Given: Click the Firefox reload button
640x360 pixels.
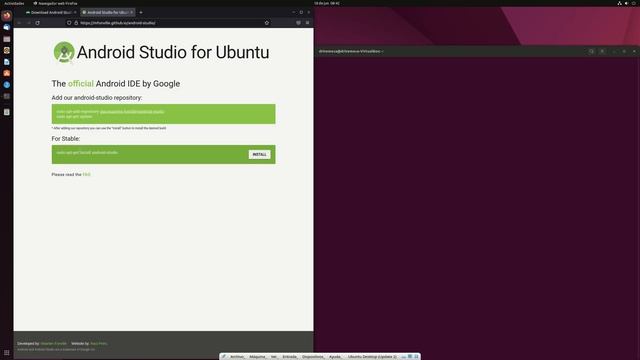Looking at the screenshot, I should point(38,23).
